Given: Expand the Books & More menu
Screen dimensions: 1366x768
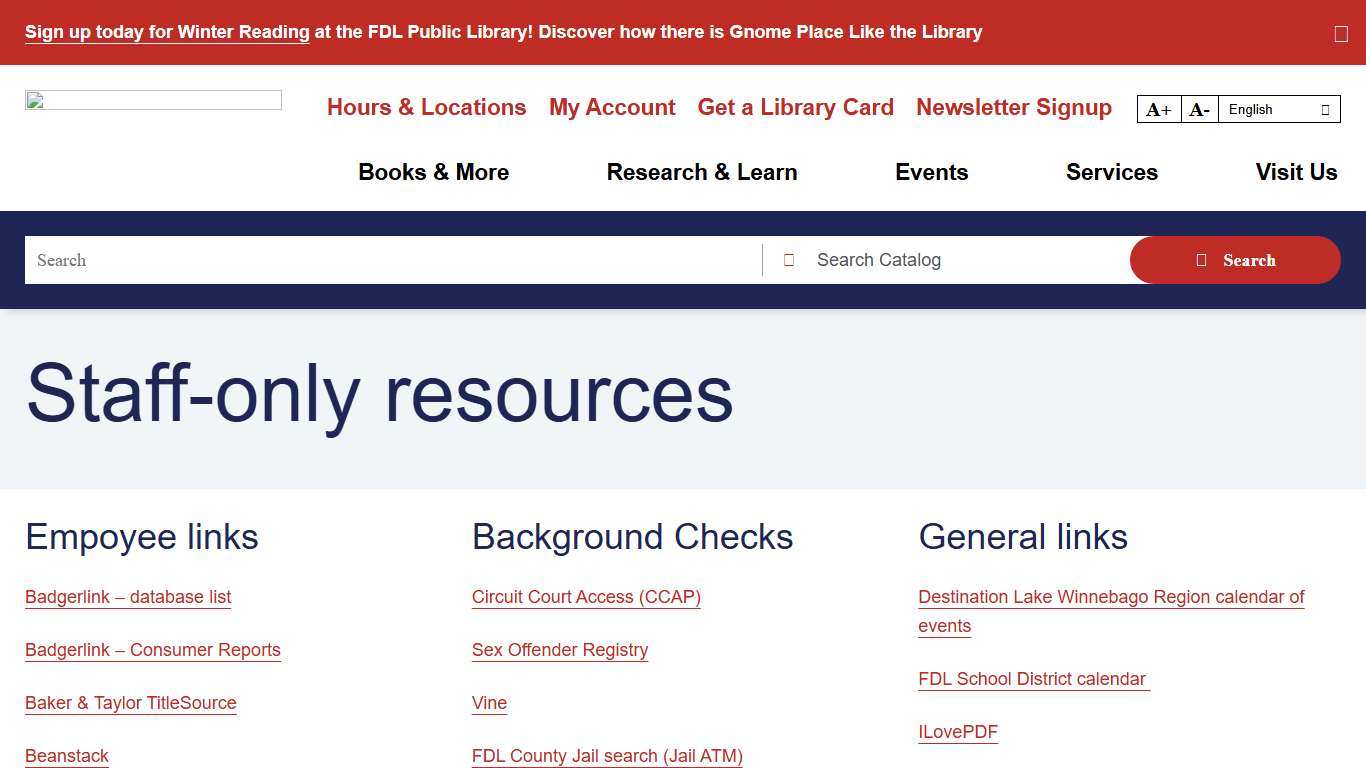Looking at the screenshot, I should pyautogui.click(x=433, y=172).
